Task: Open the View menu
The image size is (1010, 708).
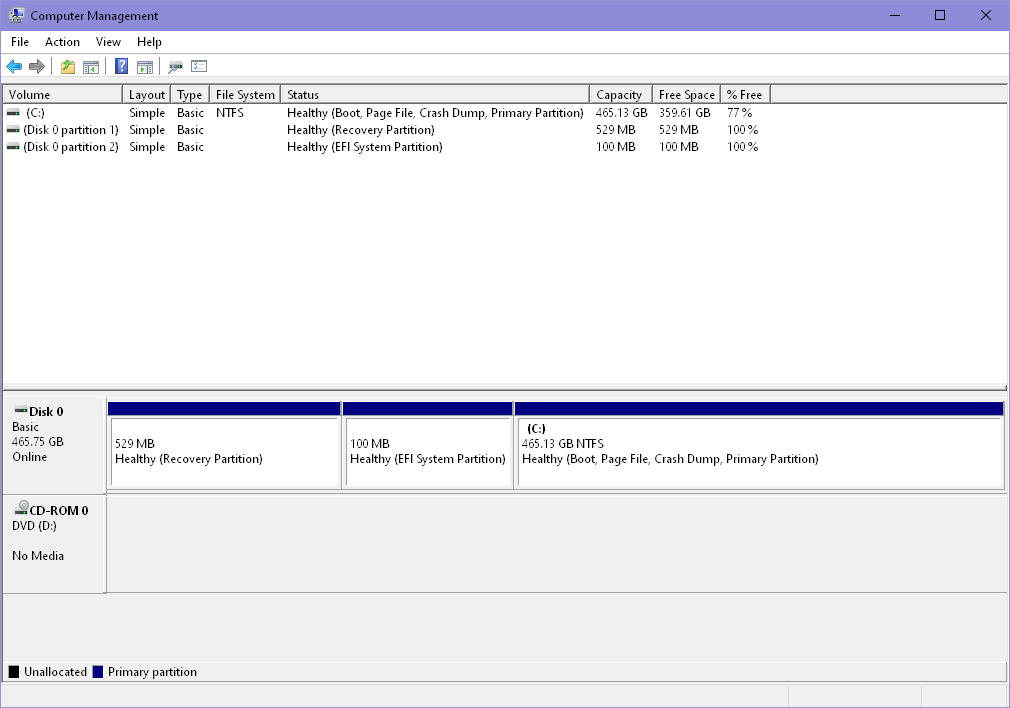Action: click(x=108, y=42)
